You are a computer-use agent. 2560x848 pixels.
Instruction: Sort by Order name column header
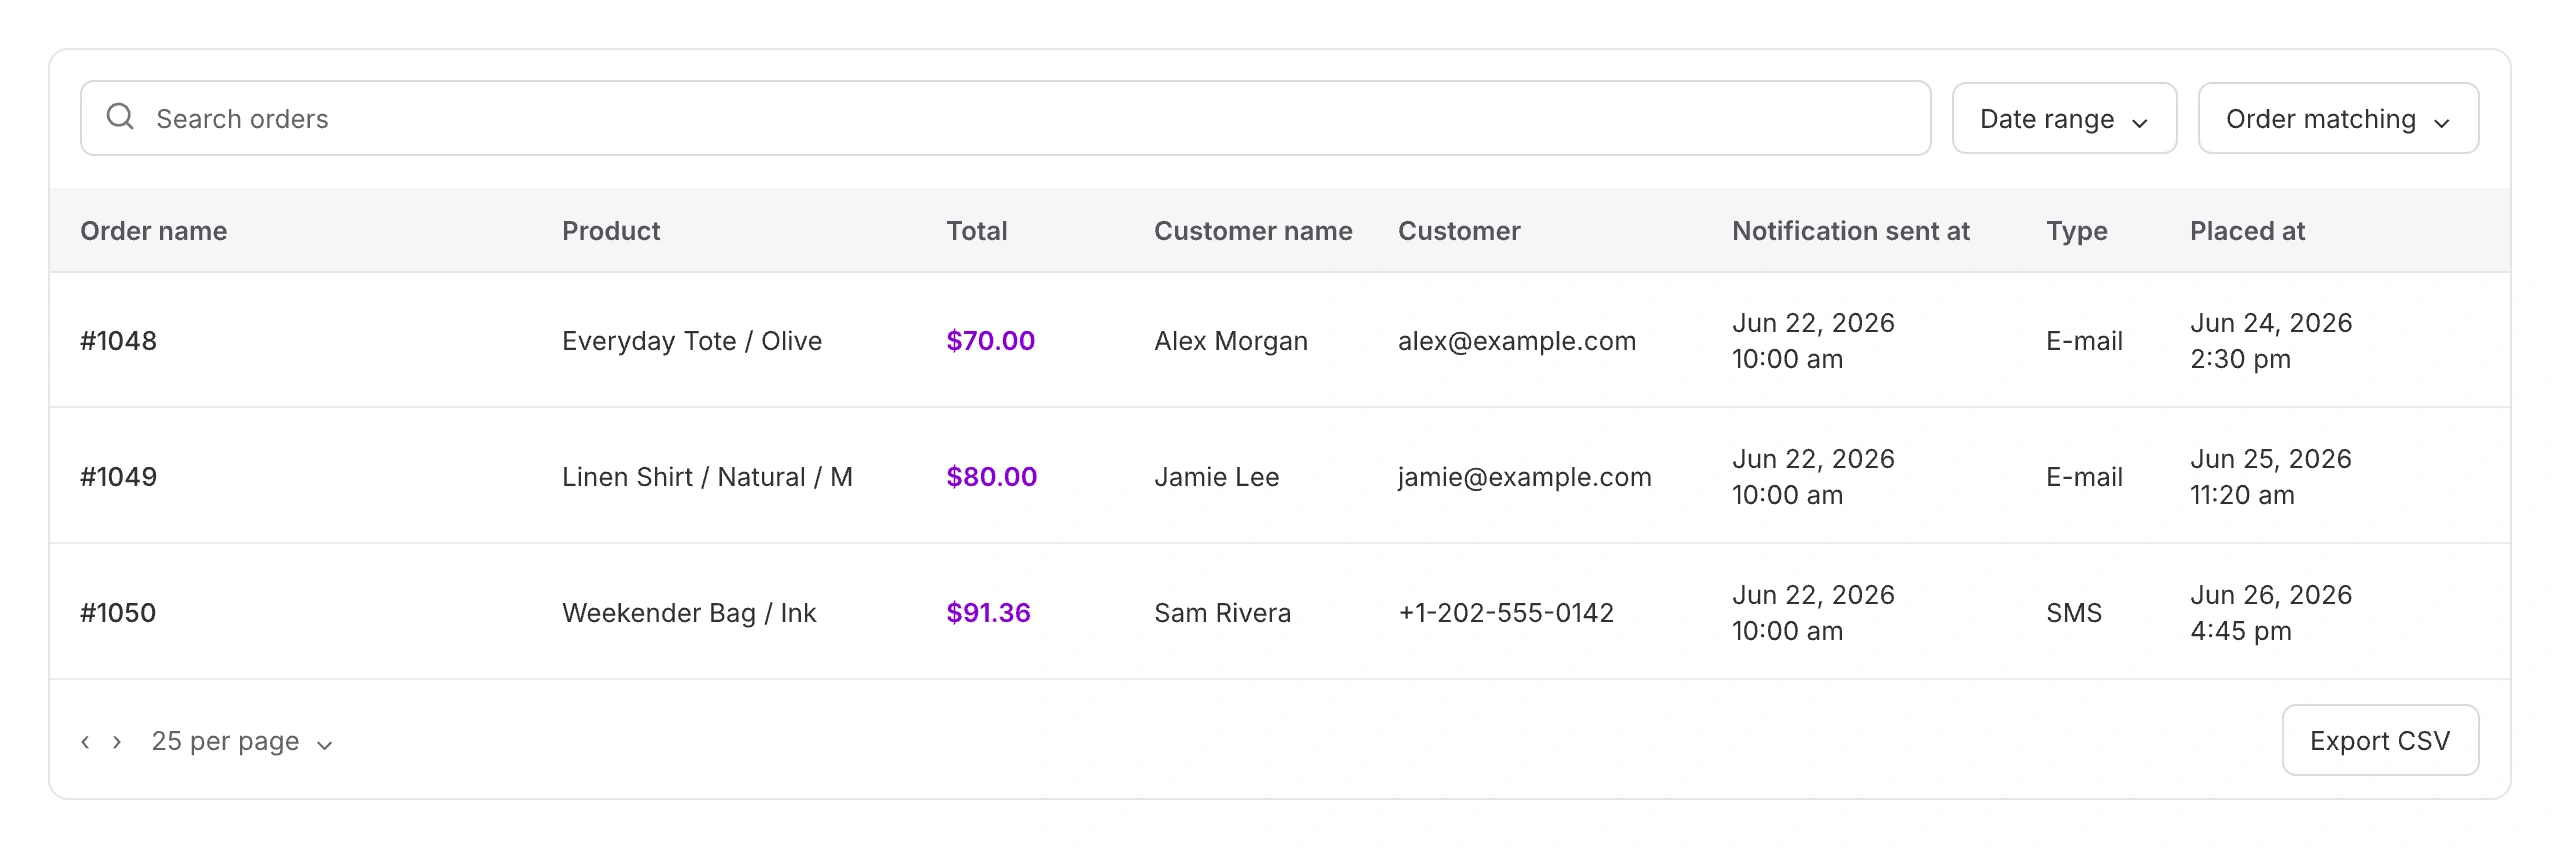(x=154, y=231)
